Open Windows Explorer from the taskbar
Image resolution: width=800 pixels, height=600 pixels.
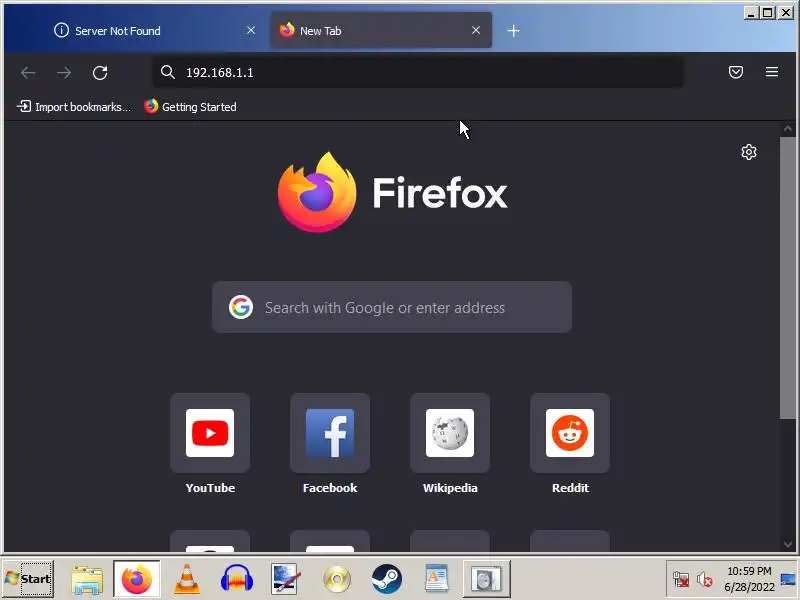pyautogui.click(x=87, y=580)
